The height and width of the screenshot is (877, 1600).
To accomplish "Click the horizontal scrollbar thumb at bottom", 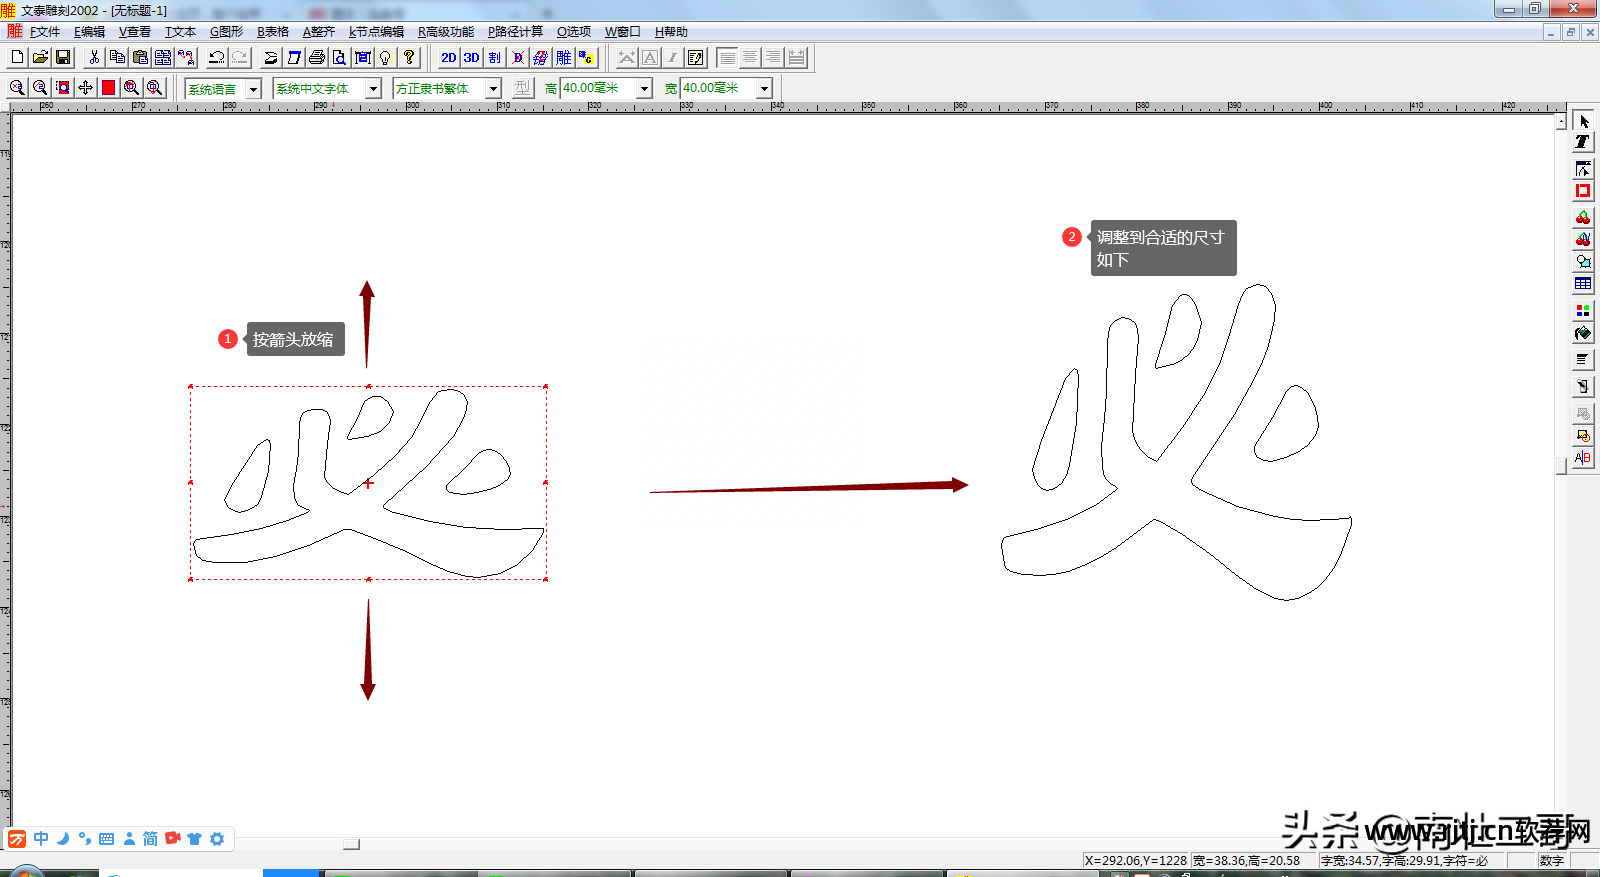I will (351, 845).
